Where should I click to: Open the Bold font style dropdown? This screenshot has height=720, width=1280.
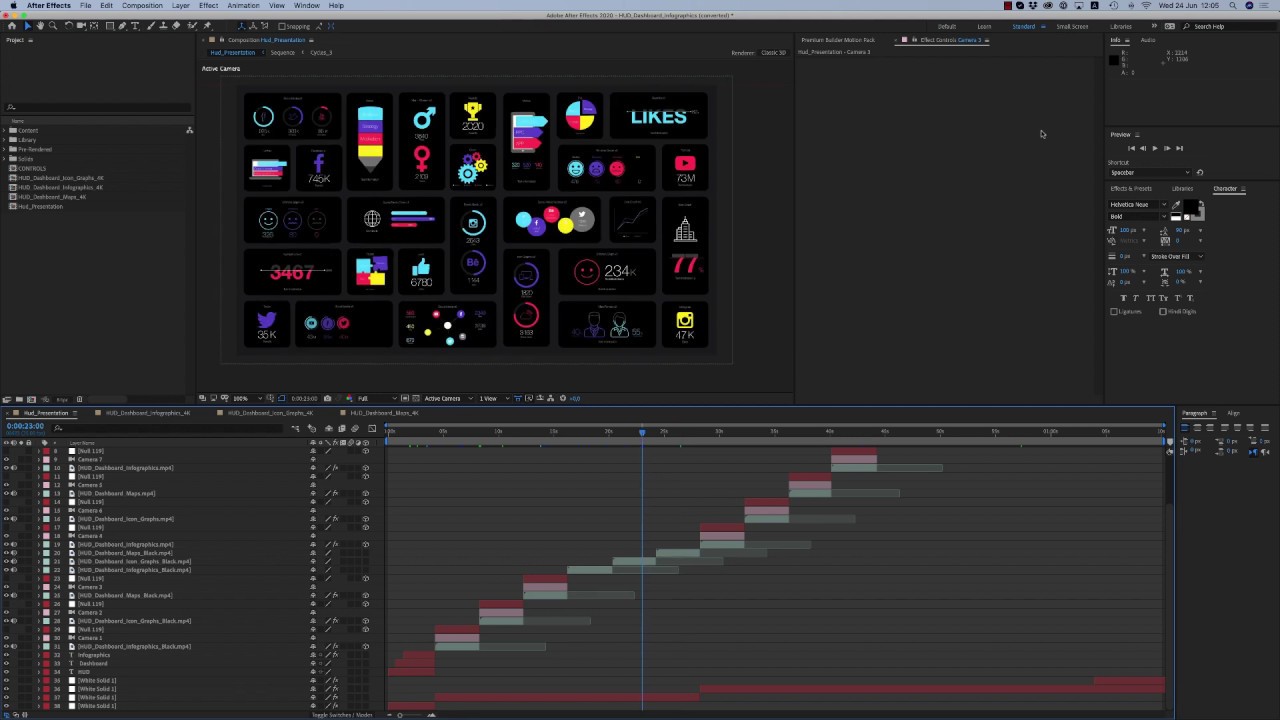[x=1138, y=217]
